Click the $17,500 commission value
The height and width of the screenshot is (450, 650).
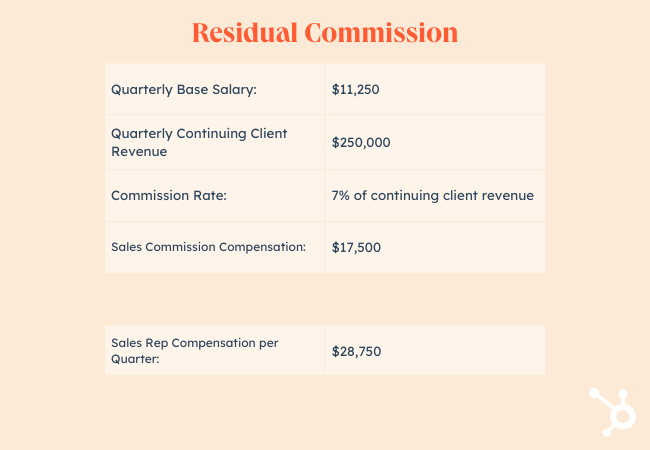click(x=356, y=247)
